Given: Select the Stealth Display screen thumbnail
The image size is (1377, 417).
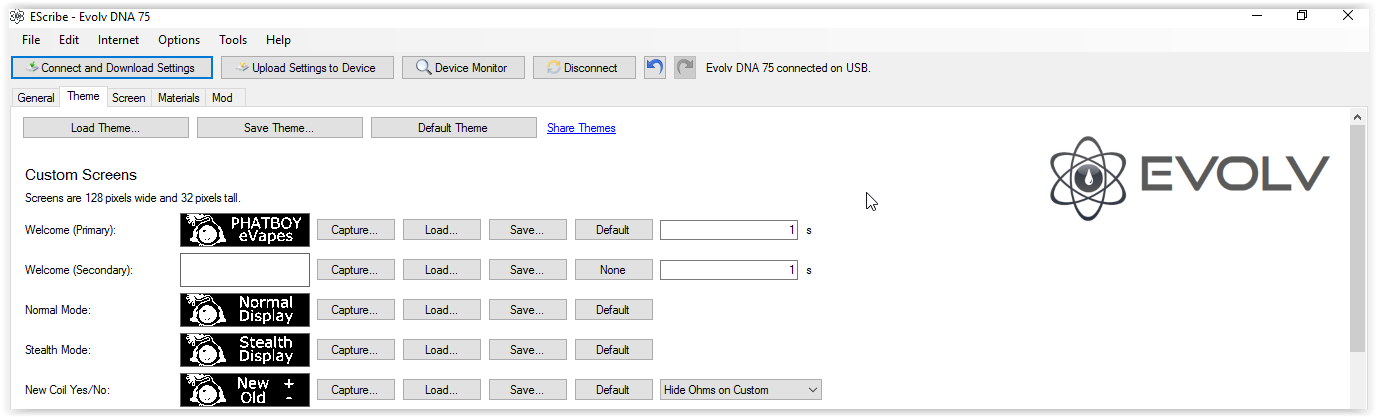Looking at the screenshot, I should click(245, 350).
